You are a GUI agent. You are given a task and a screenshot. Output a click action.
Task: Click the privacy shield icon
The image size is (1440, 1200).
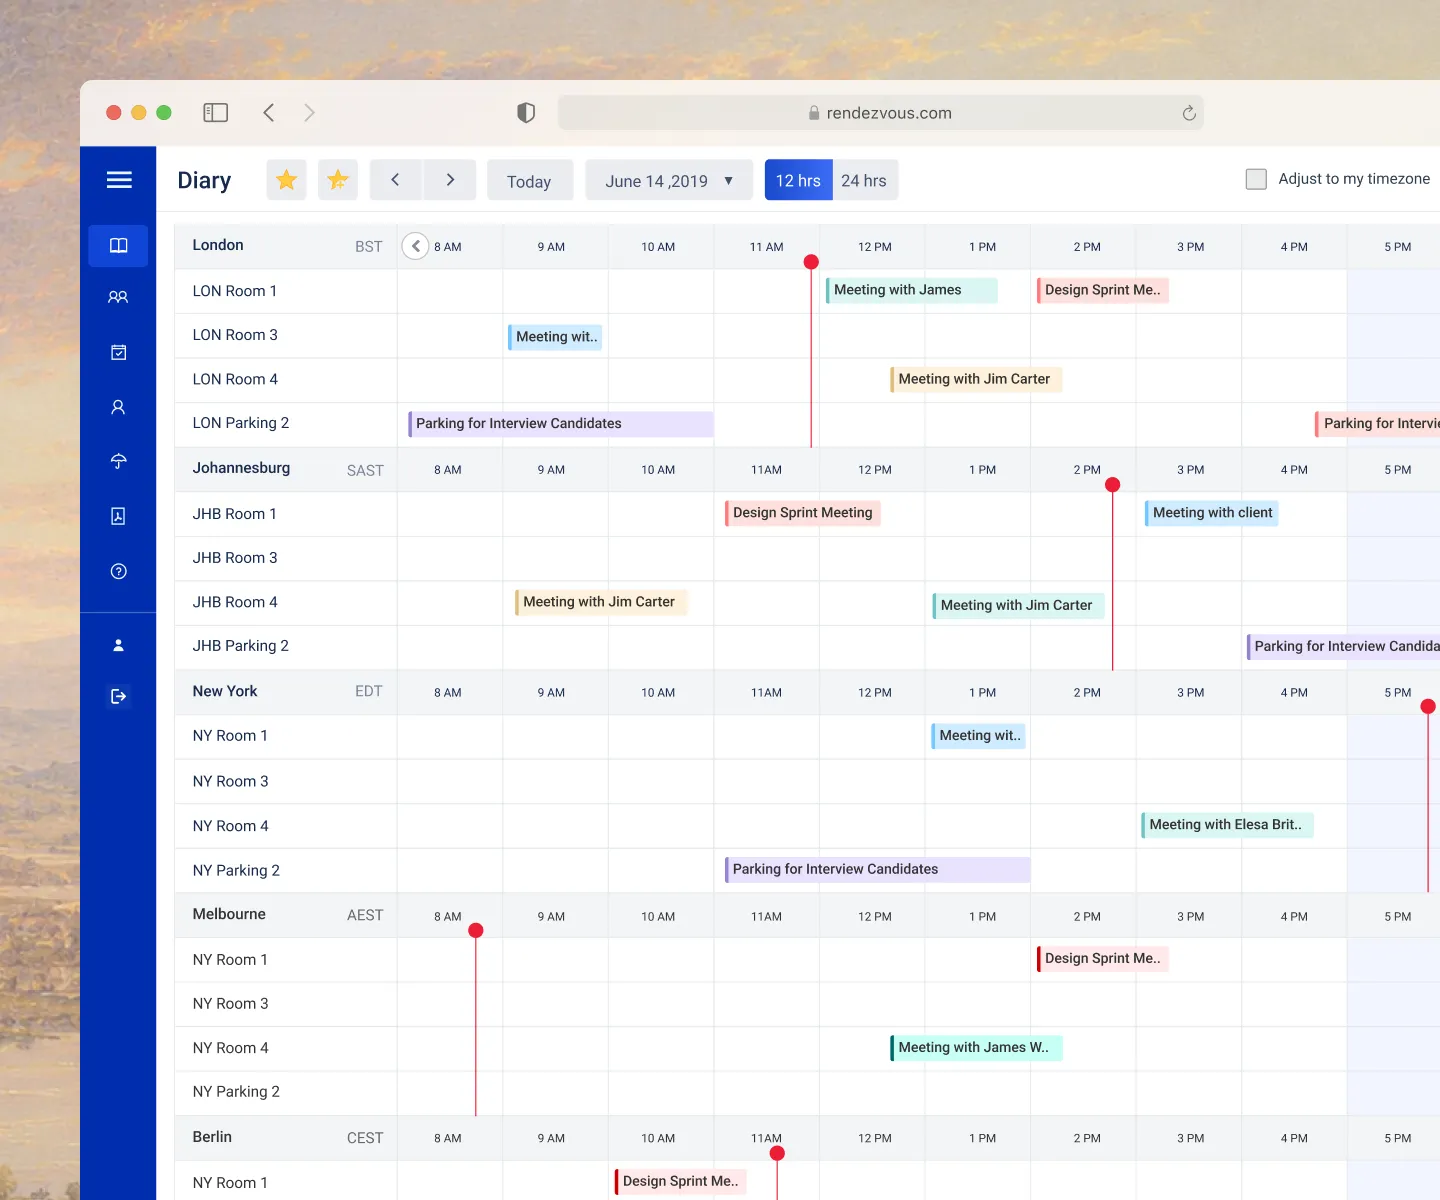[x=526, y=113]
